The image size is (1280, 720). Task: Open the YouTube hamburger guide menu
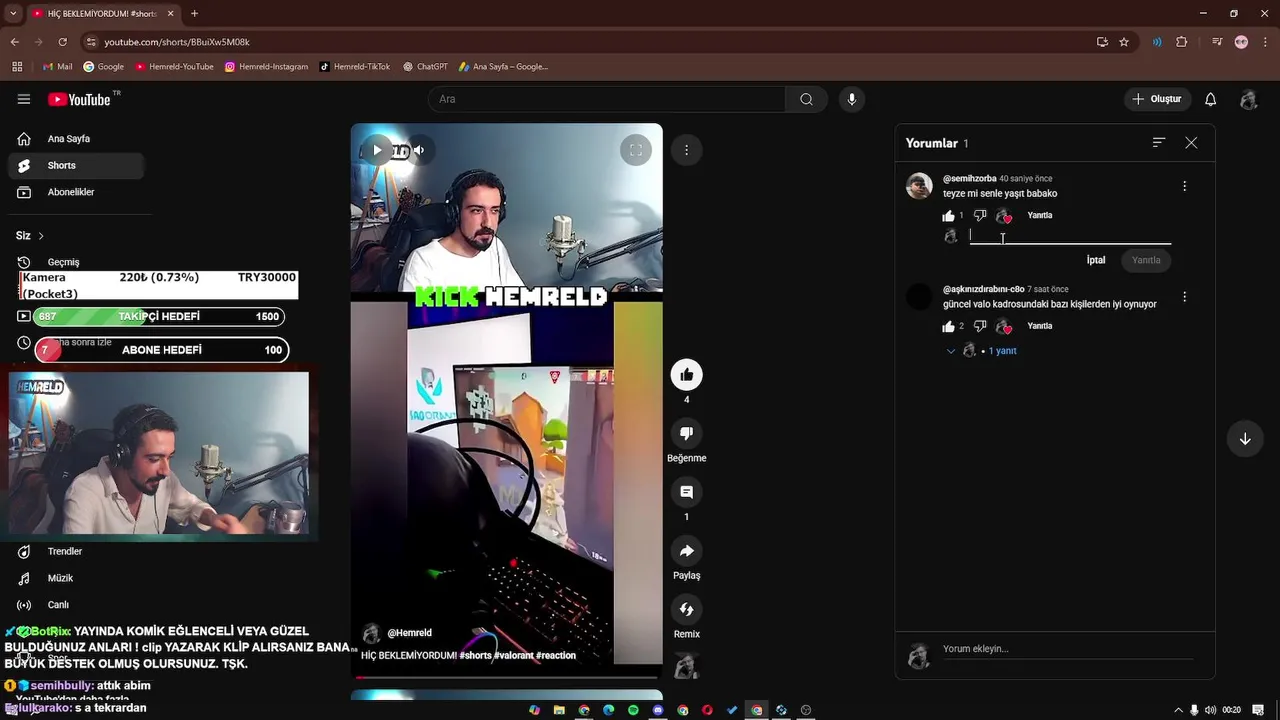24,99
